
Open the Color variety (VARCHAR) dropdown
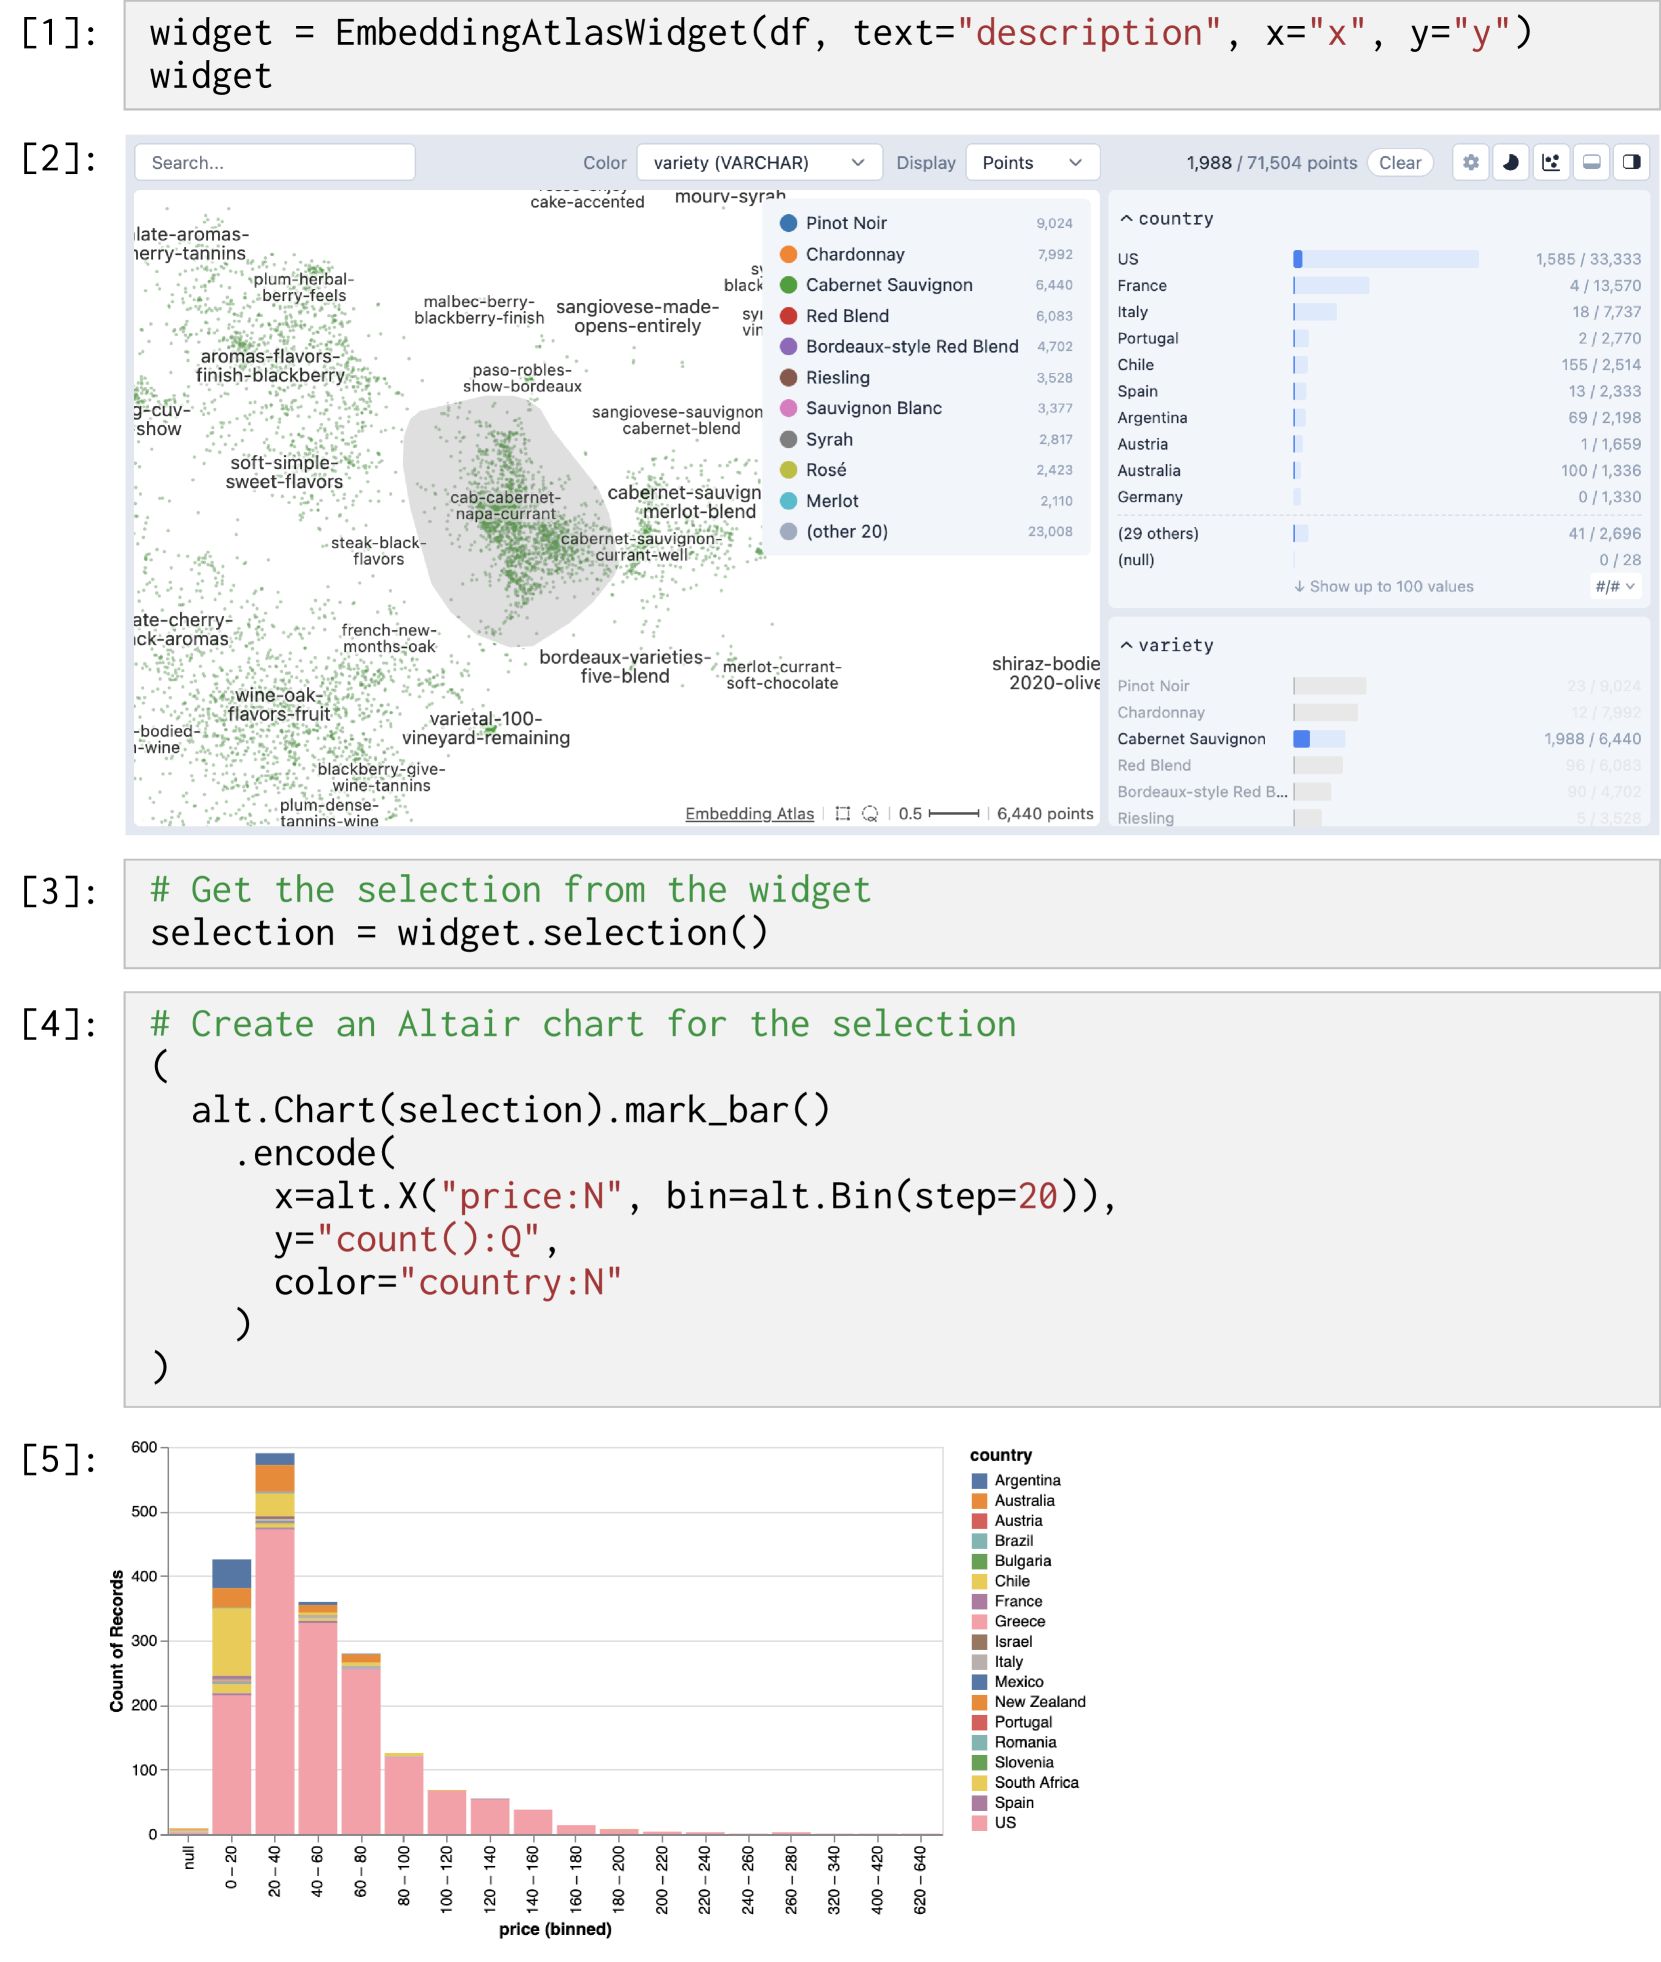tap(758, 163)
